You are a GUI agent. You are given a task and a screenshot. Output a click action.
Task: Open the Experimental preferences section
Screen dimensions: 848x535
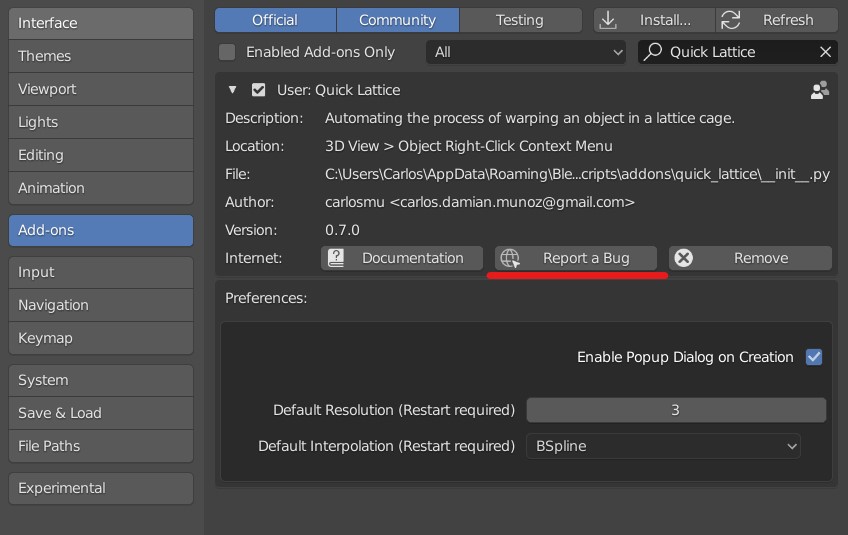coord(101,488)
